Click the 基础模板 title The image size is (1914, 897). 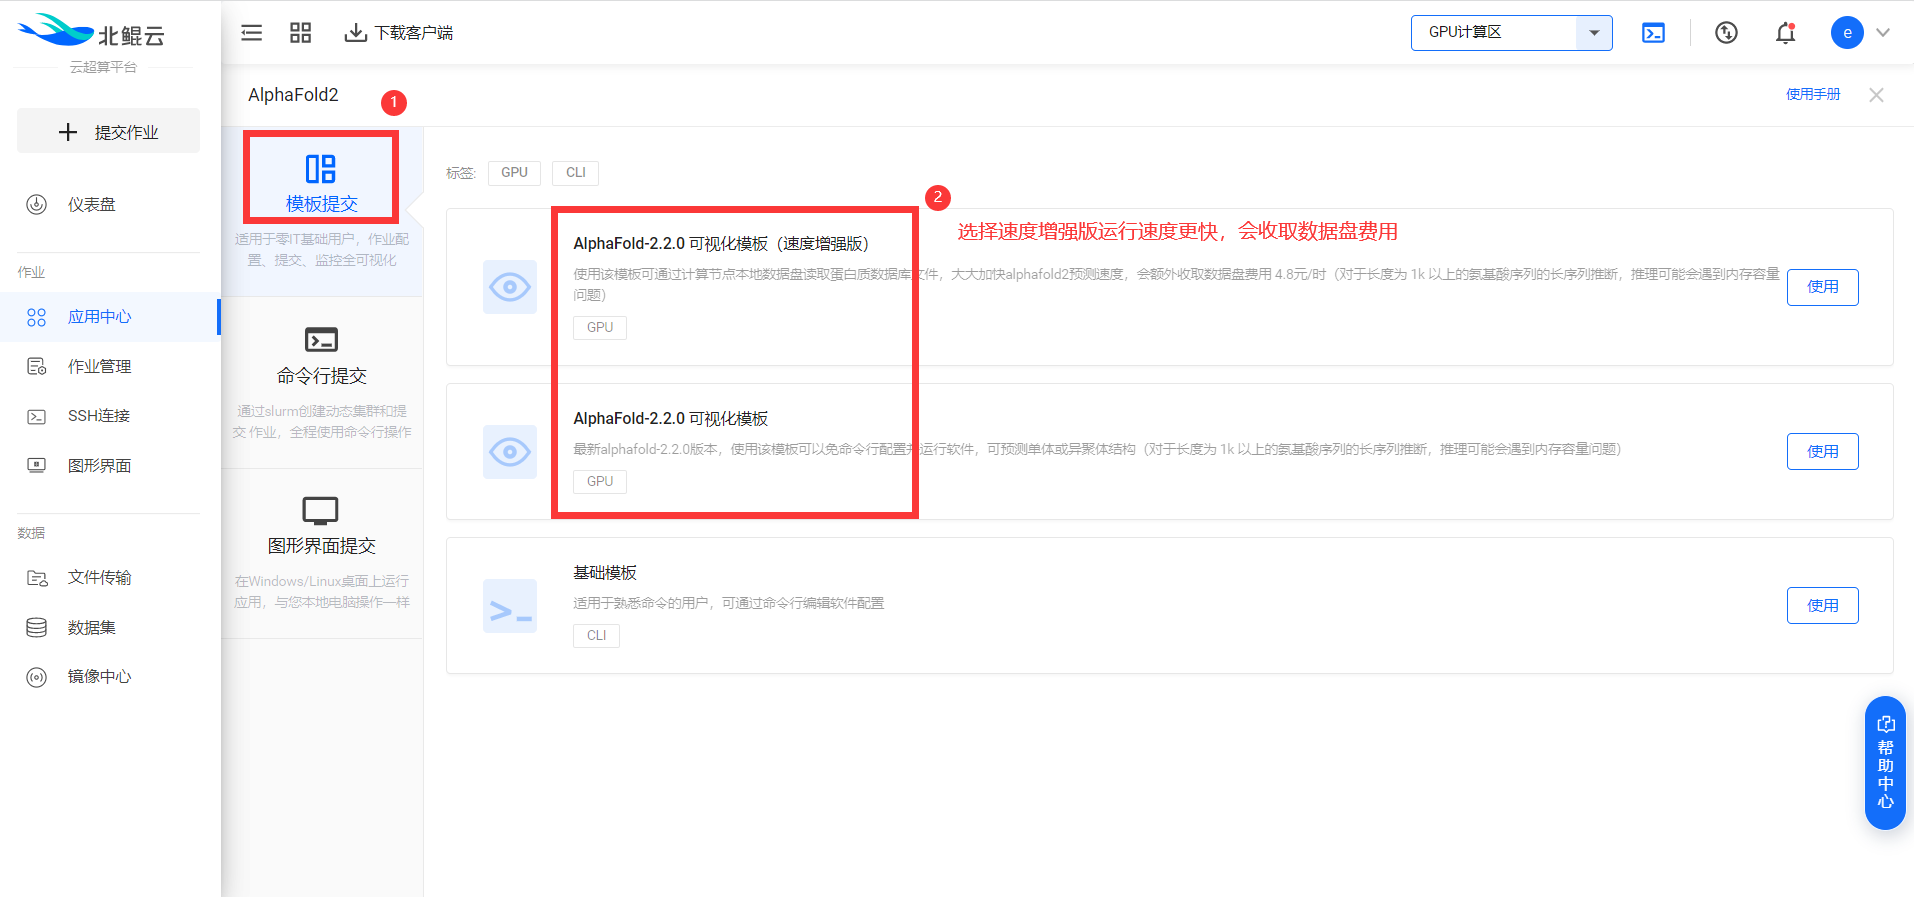click(x=605, y=573)
